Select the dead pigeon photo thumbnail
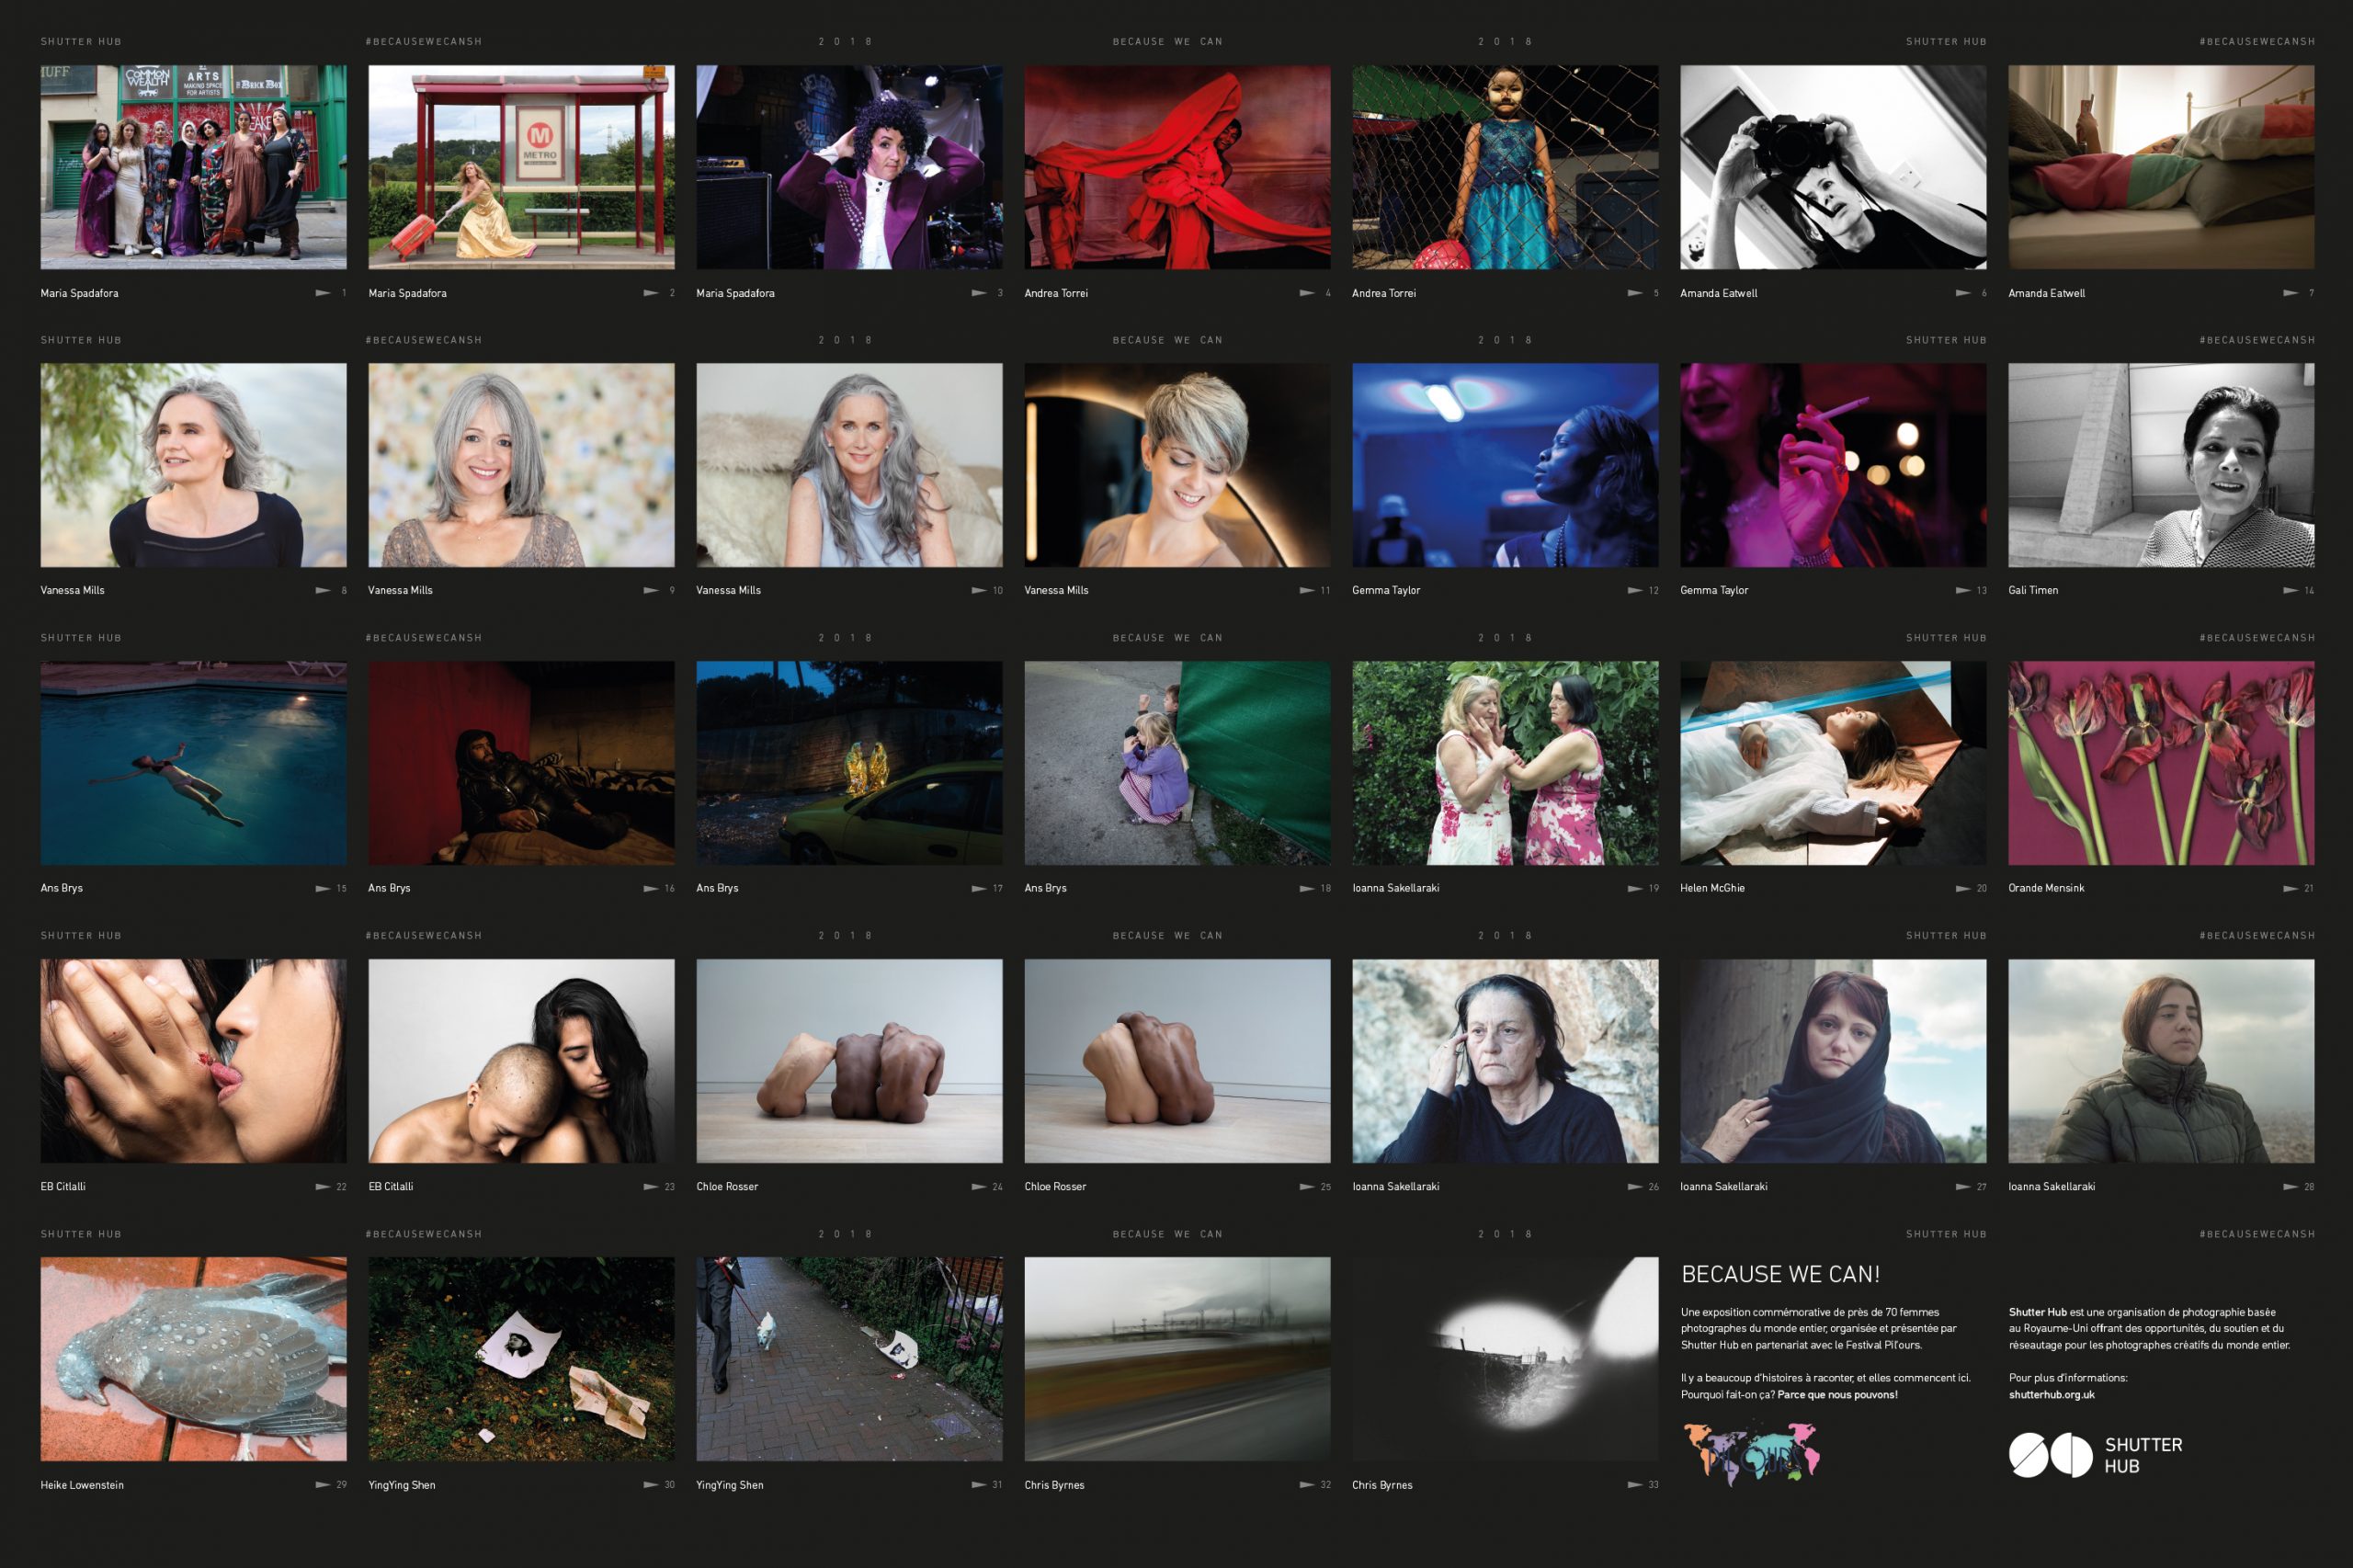 193,1359
